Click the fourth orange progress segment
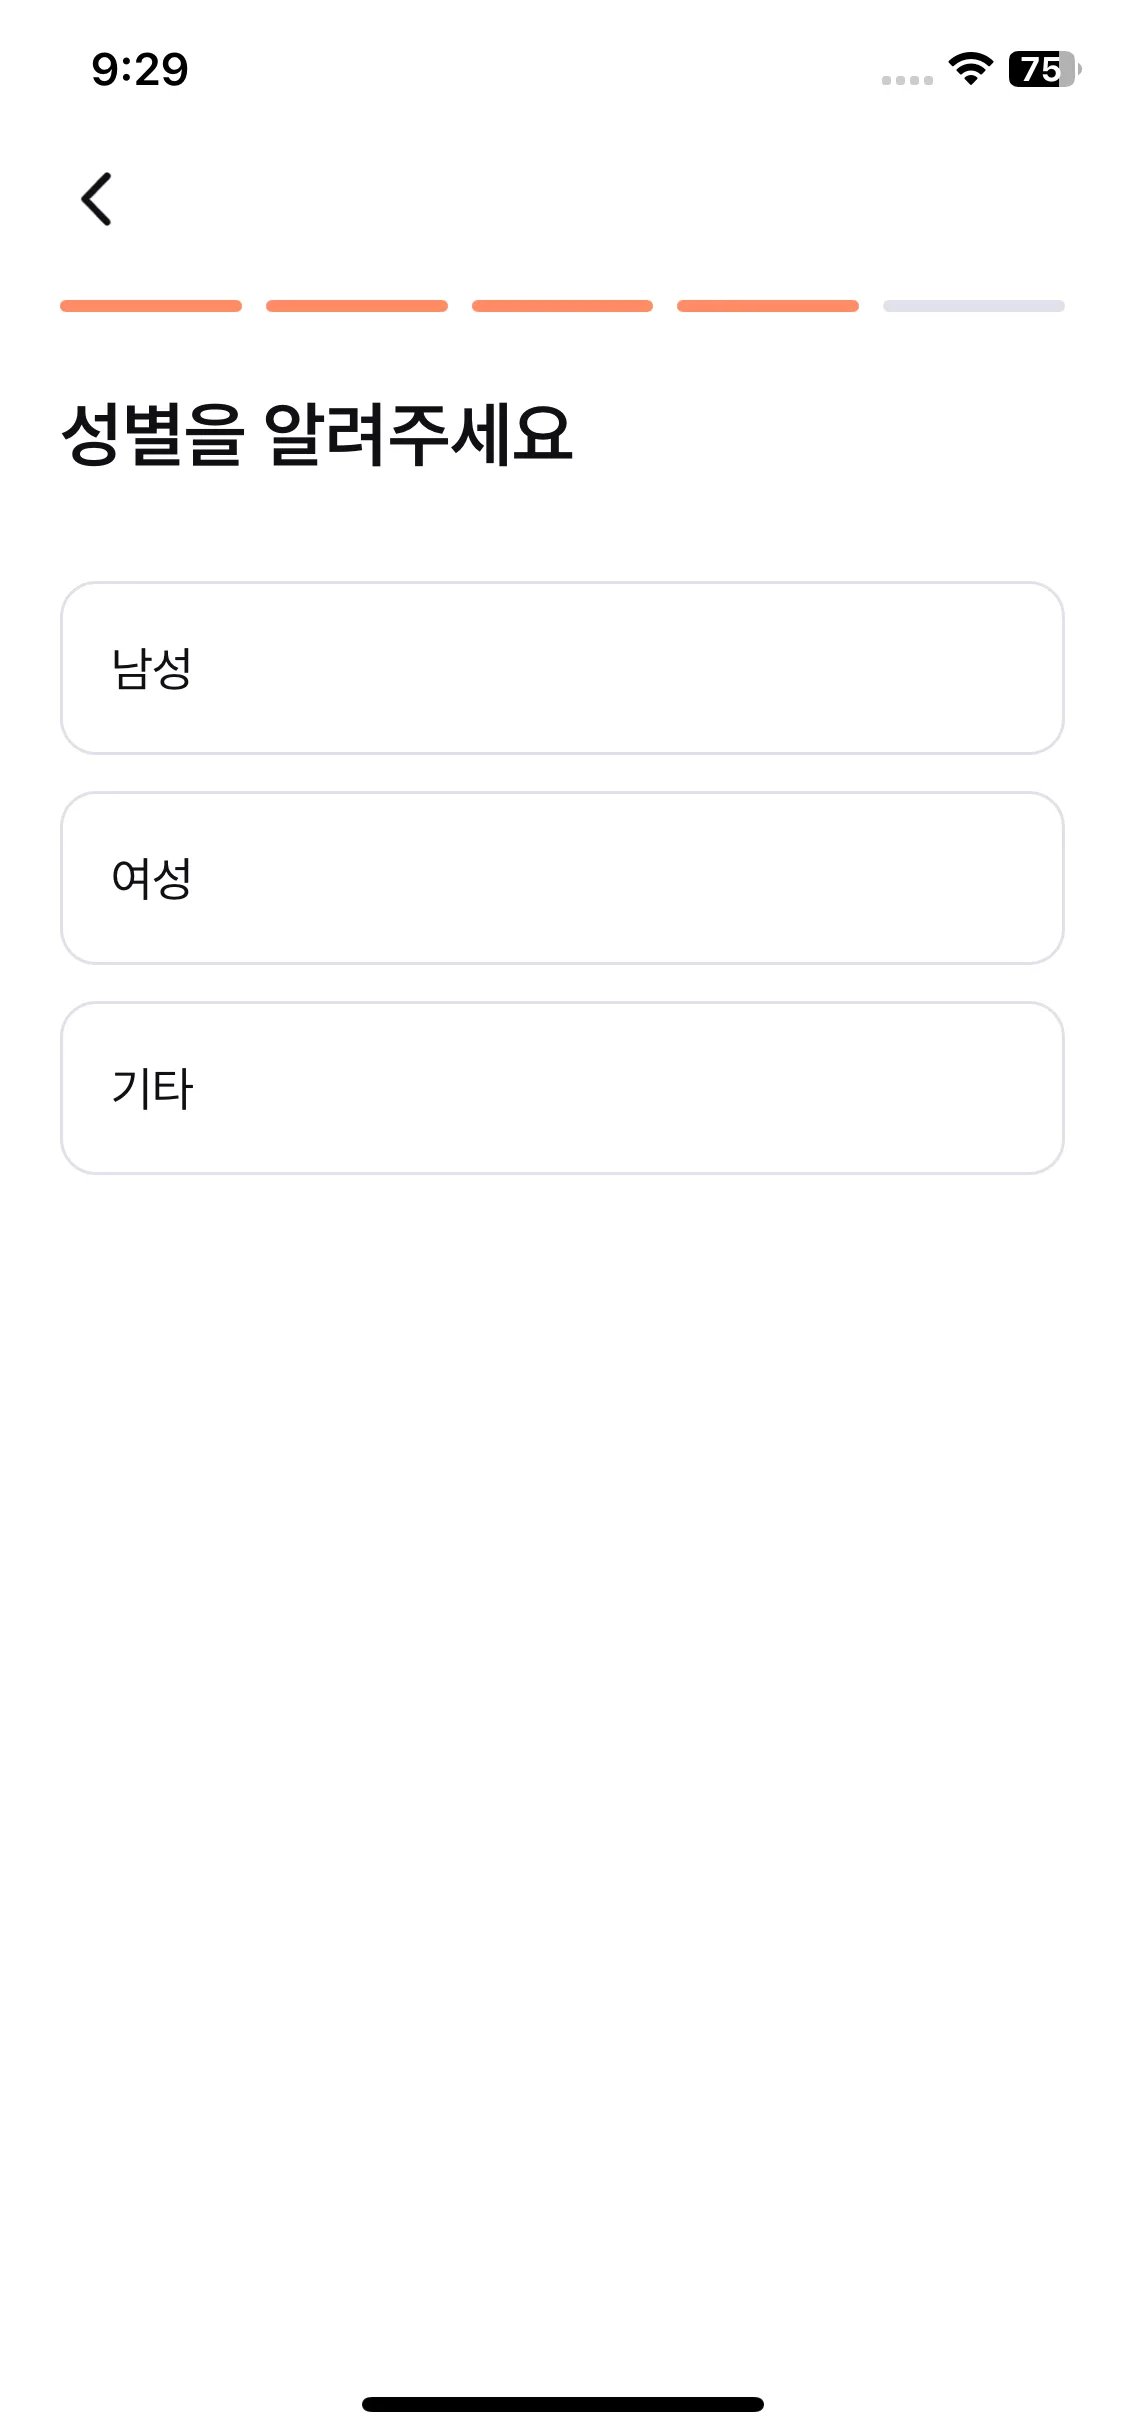This screenshot has height=2436, width=1125. coord(768,306)
